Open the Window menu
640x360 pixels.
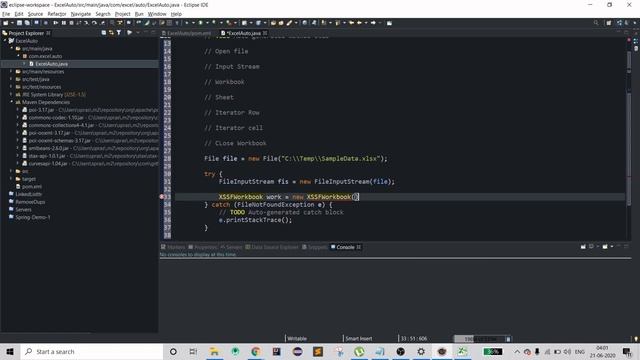[157, 14]
